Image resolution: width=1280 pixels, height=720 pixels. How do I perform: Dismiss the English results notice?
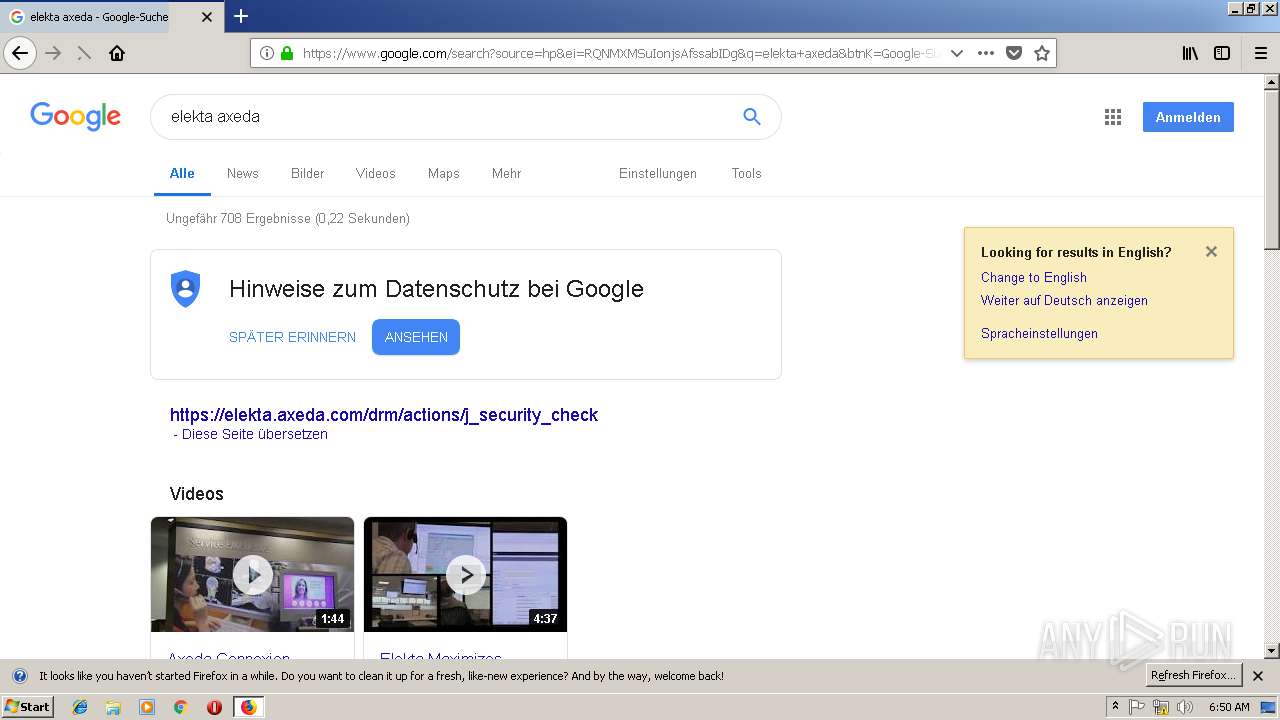pos(1211,252)
